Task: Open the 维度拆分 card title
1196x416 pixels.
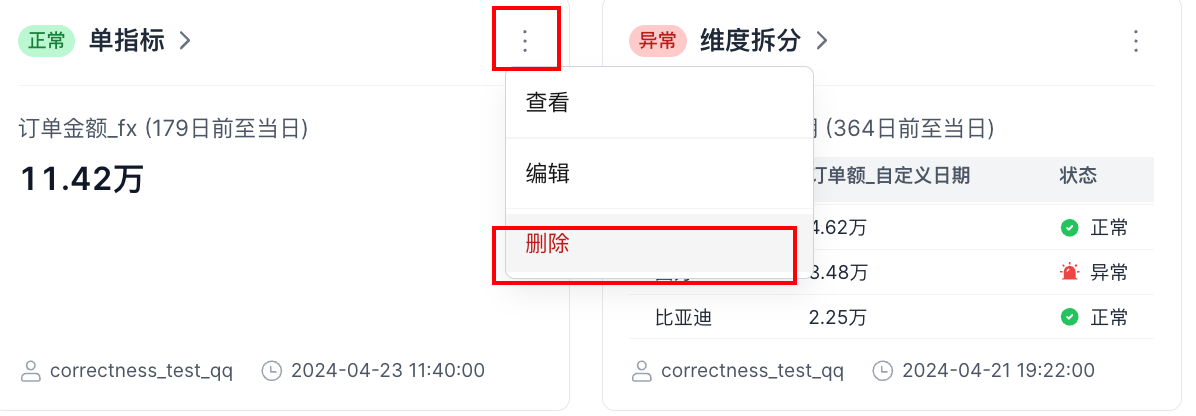Action: click(x=750, y=41)
